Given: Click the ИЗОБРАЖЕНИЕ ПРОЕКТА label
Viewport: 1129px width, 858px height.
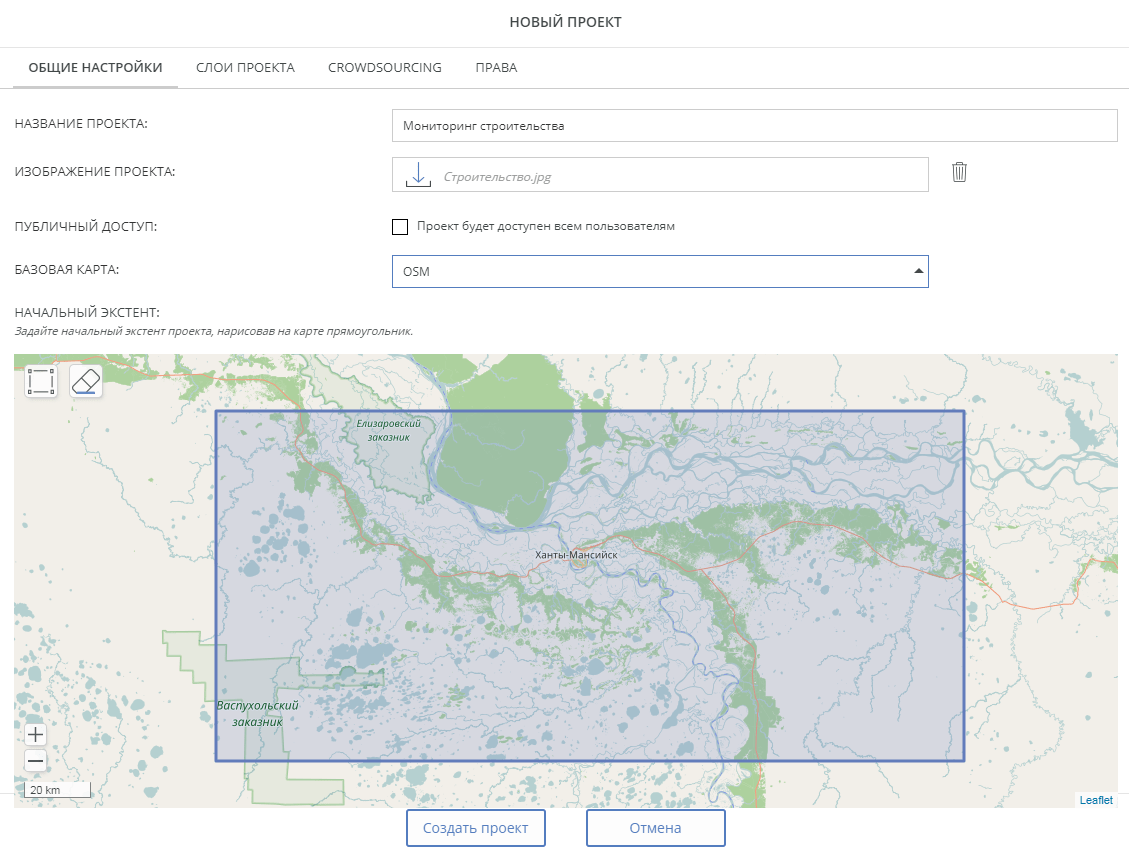Looking at the screenshot, I should click(95, 171).
